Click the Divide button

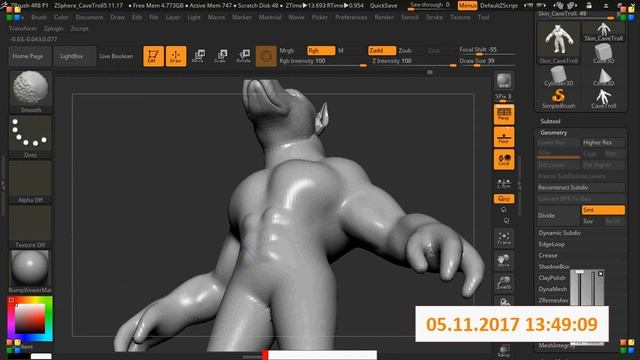coord(558,216)
